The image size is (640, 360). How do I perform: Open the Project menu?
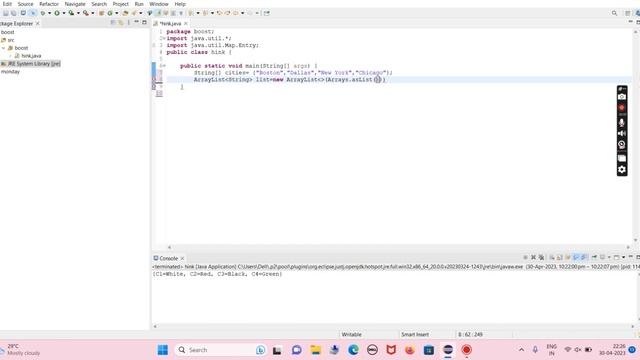pyautogui.click(x=120, y=4)
